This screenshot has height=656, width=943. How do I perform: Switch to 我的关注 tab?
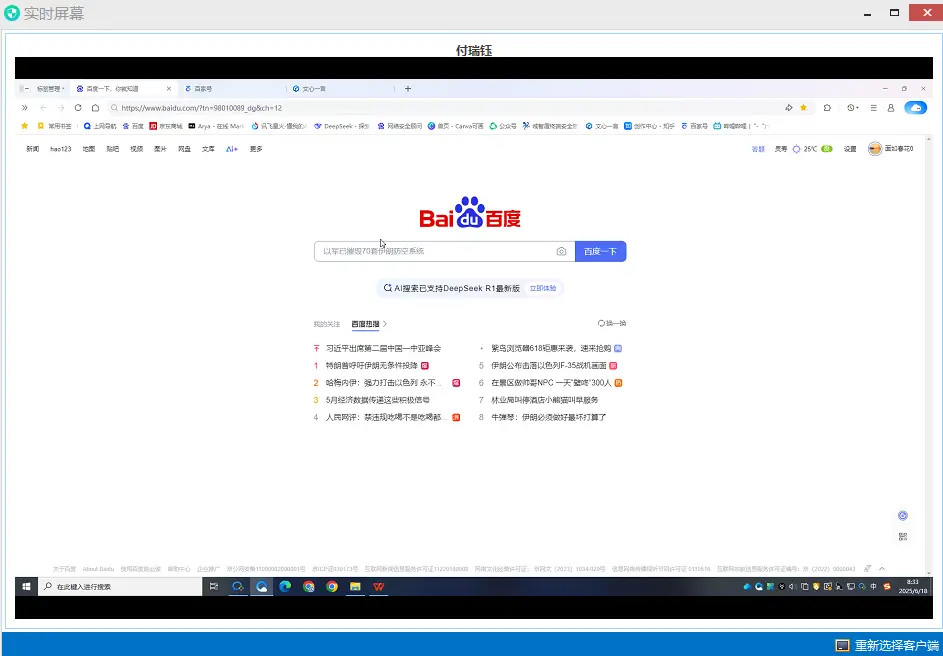point(327,324)
